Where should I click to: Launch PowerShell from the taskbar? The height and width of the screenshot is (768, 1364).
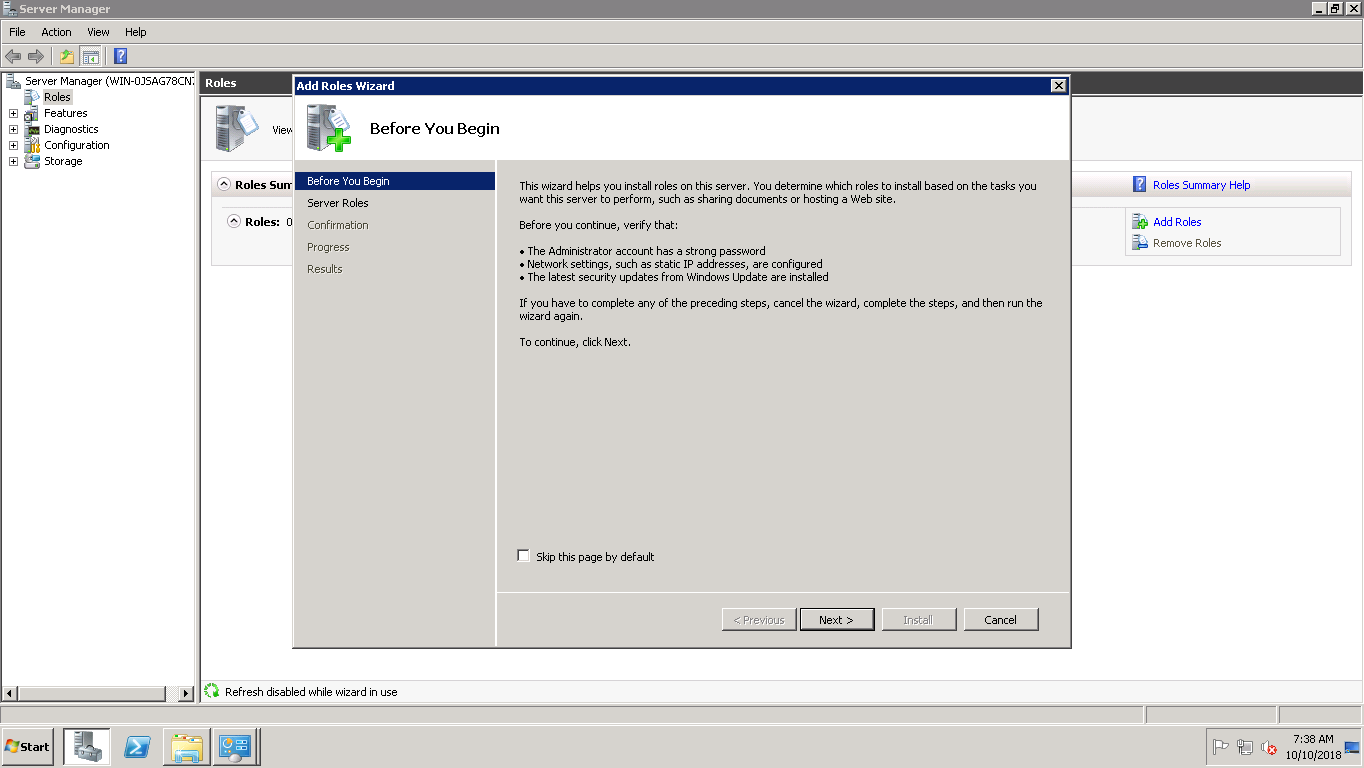pyautogui.click(x=137, y=746)
